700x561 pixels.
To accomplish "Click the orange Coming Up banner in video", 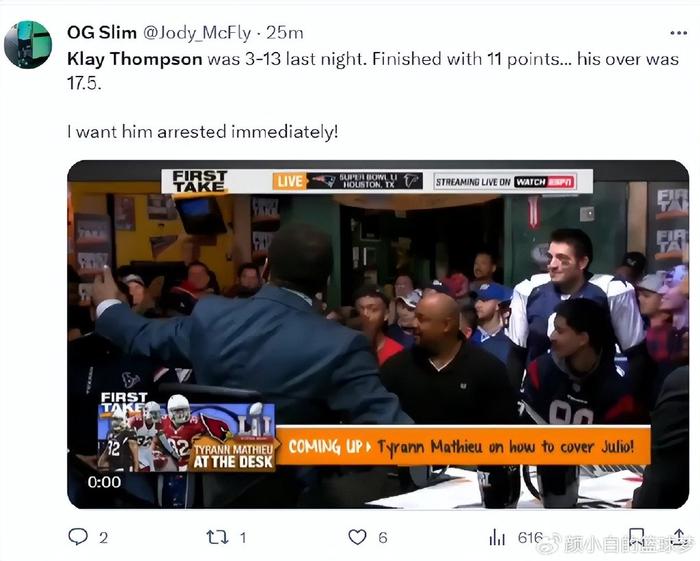I will pyautogui.click(x=463, y=446).
